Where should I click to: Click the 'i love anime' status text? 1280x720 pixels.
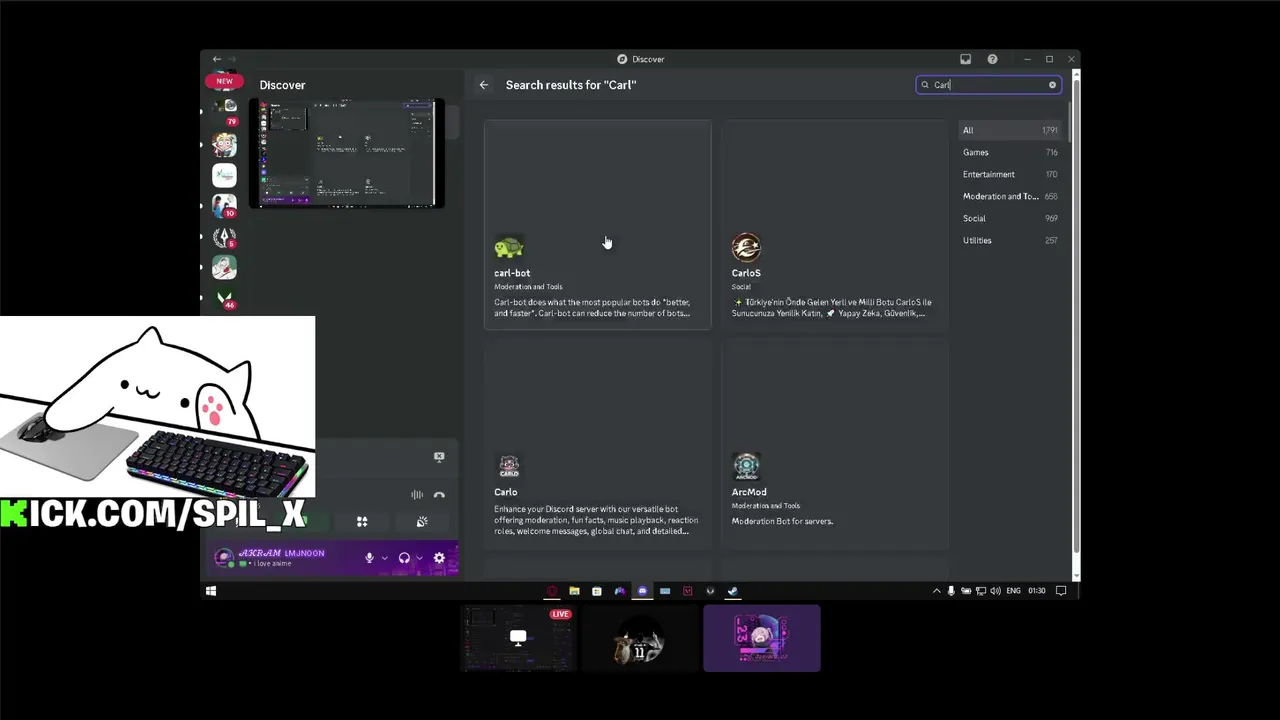(272, 564)
